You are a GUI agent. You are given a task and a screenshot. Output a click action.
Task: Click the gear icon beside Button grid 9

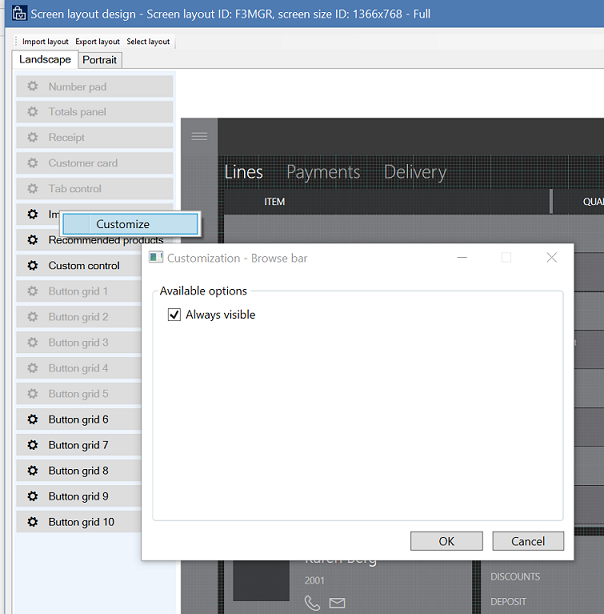pos(33,496)
